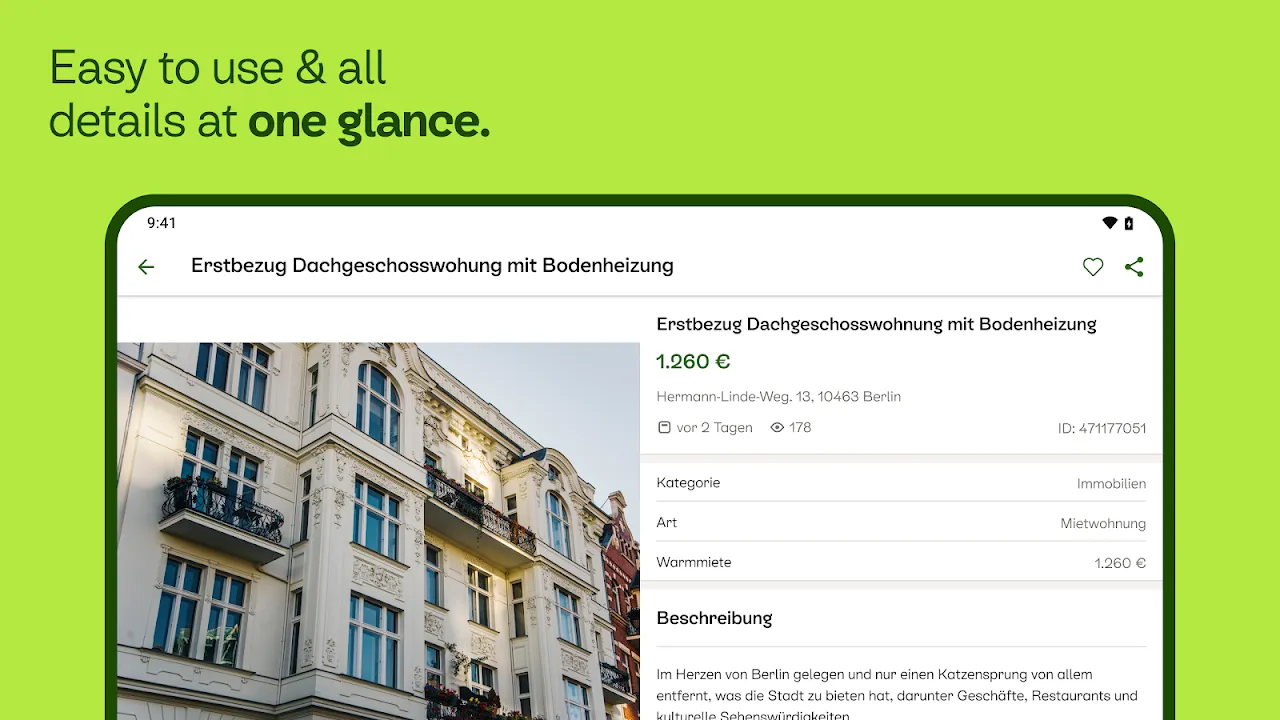
Task: Click the listing ID 471177051
Action: (x=1102, y=428)
